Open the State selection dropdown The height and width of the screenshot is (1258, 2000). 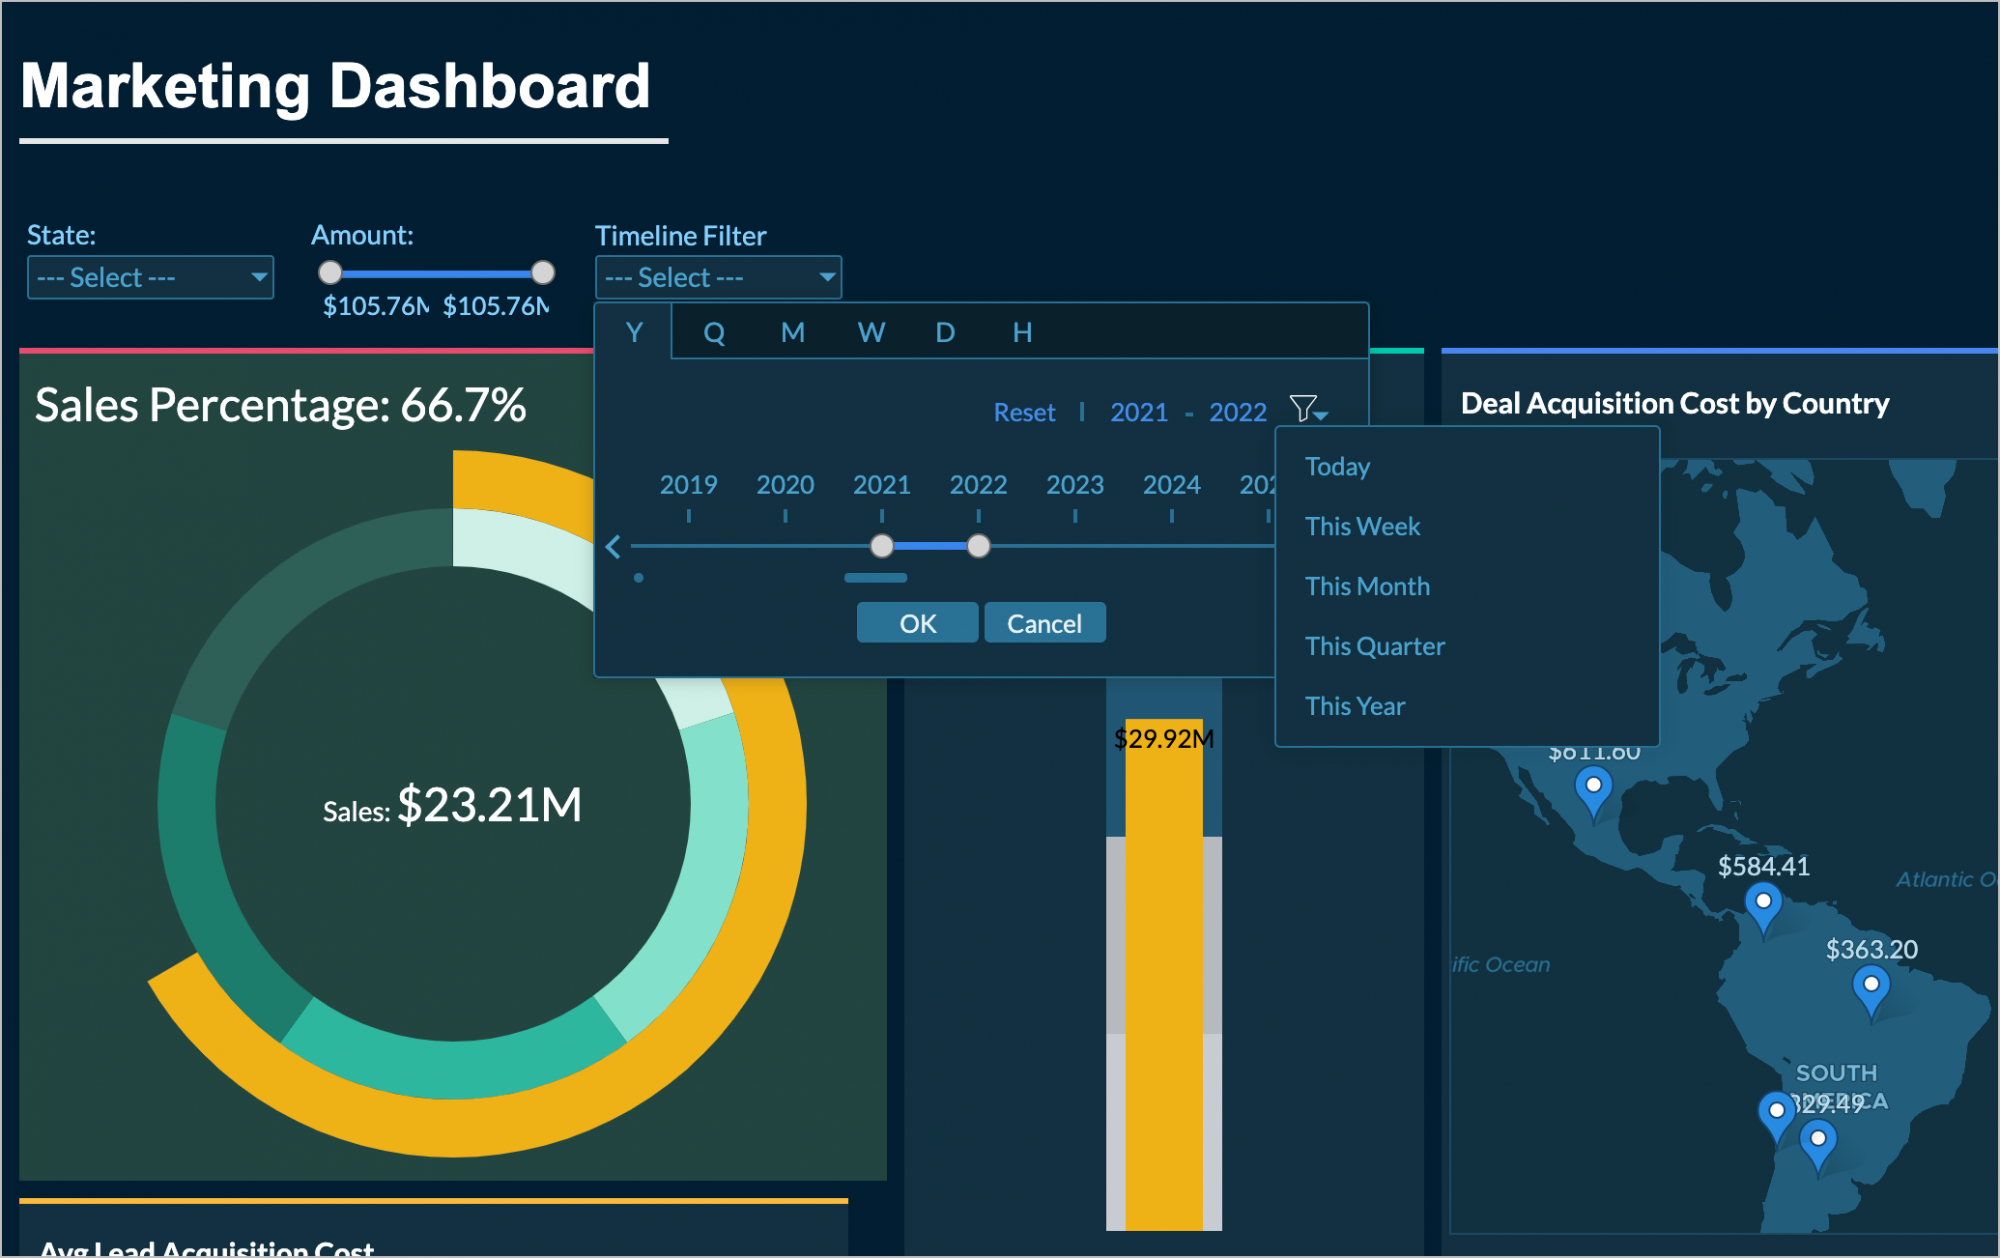(149, 277)
